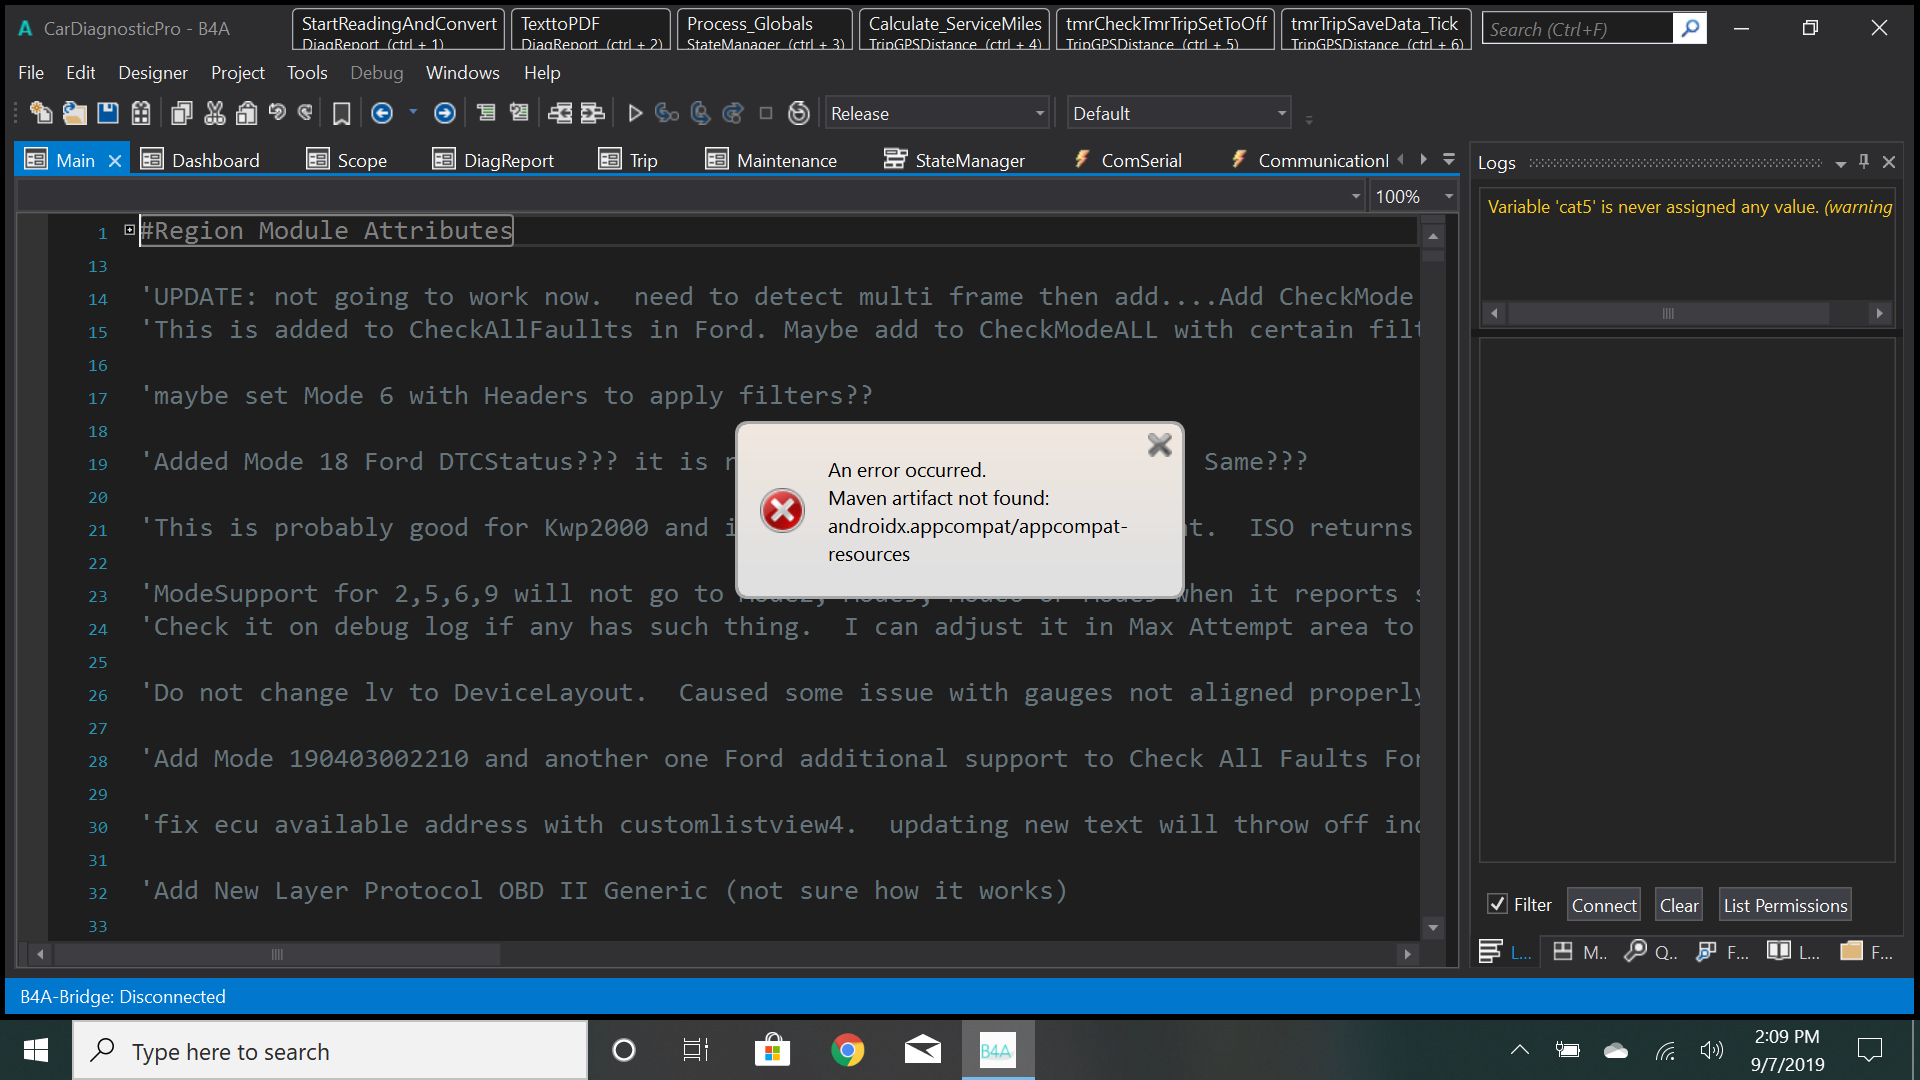
Task: Click the Save icon in toolbar
Action: (108, 113)
